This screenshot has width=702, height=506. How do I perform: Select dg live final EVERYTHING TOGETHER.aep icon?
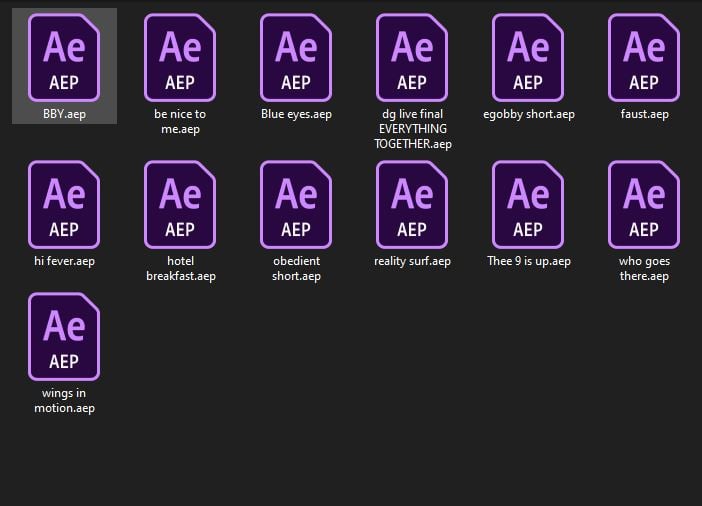pos(412,58)
